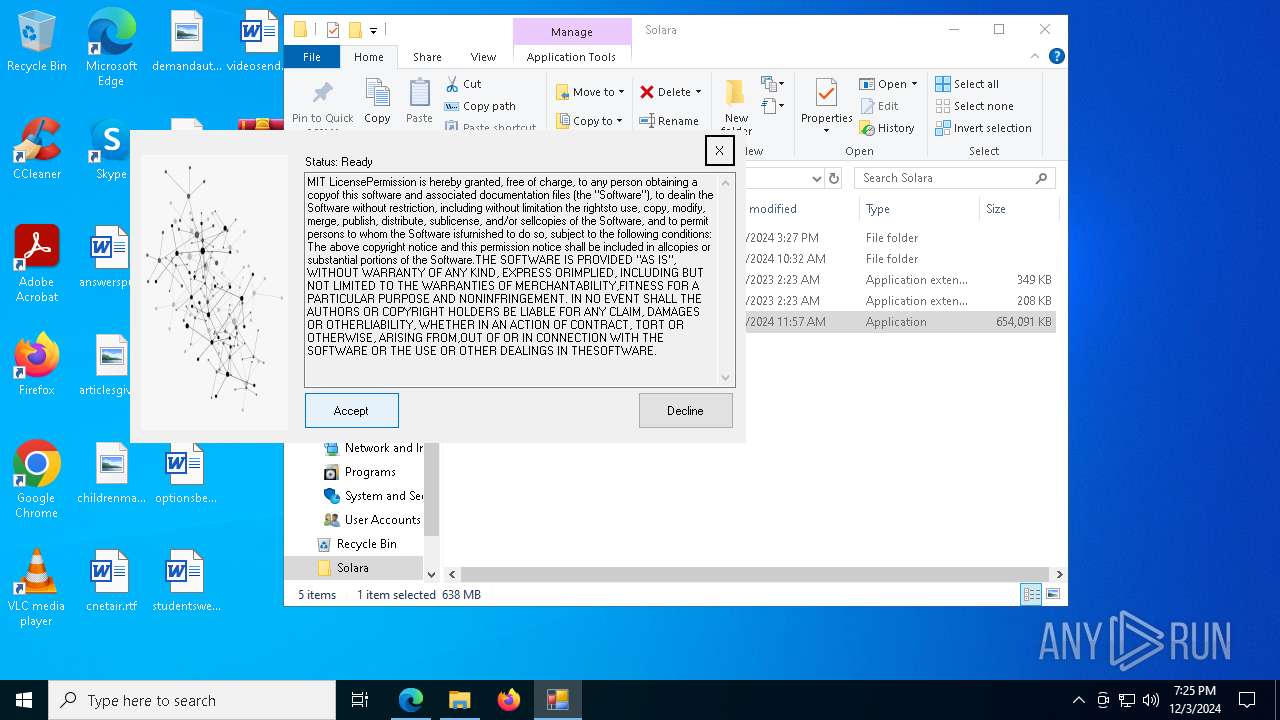The width and height of the screenshot is (1280, 720).
Task: Open Google Chrome desktop shortcut
Action: coord(37,480)
